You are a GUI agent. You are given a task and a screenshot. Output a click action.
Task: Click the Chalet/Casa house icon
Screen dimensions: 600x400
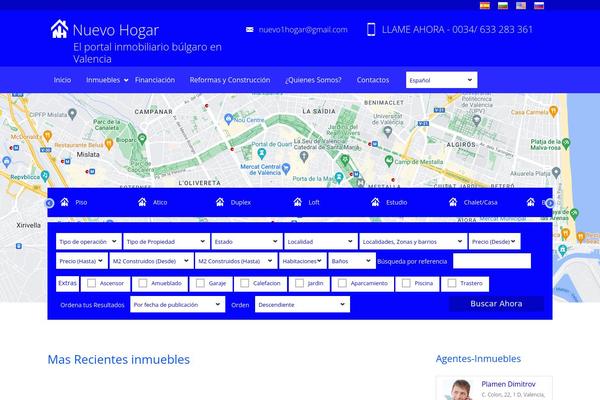[x=453, y=202]
